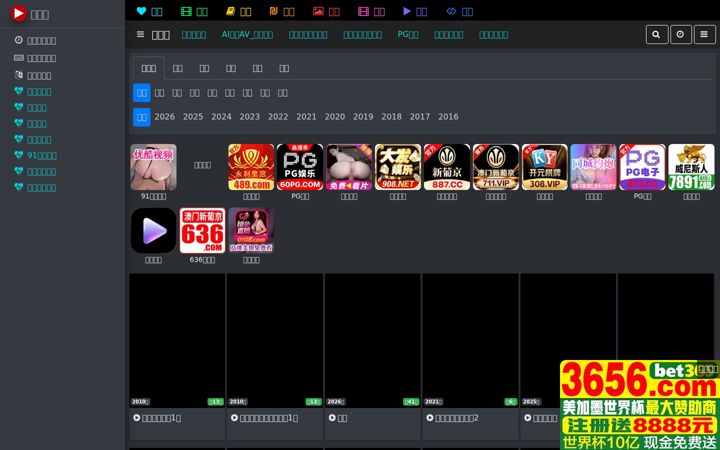Image resolution: width=720 pixels, height=450 pixels.
Task: Filter videos by year 2024
Action: tap(221, 117)
